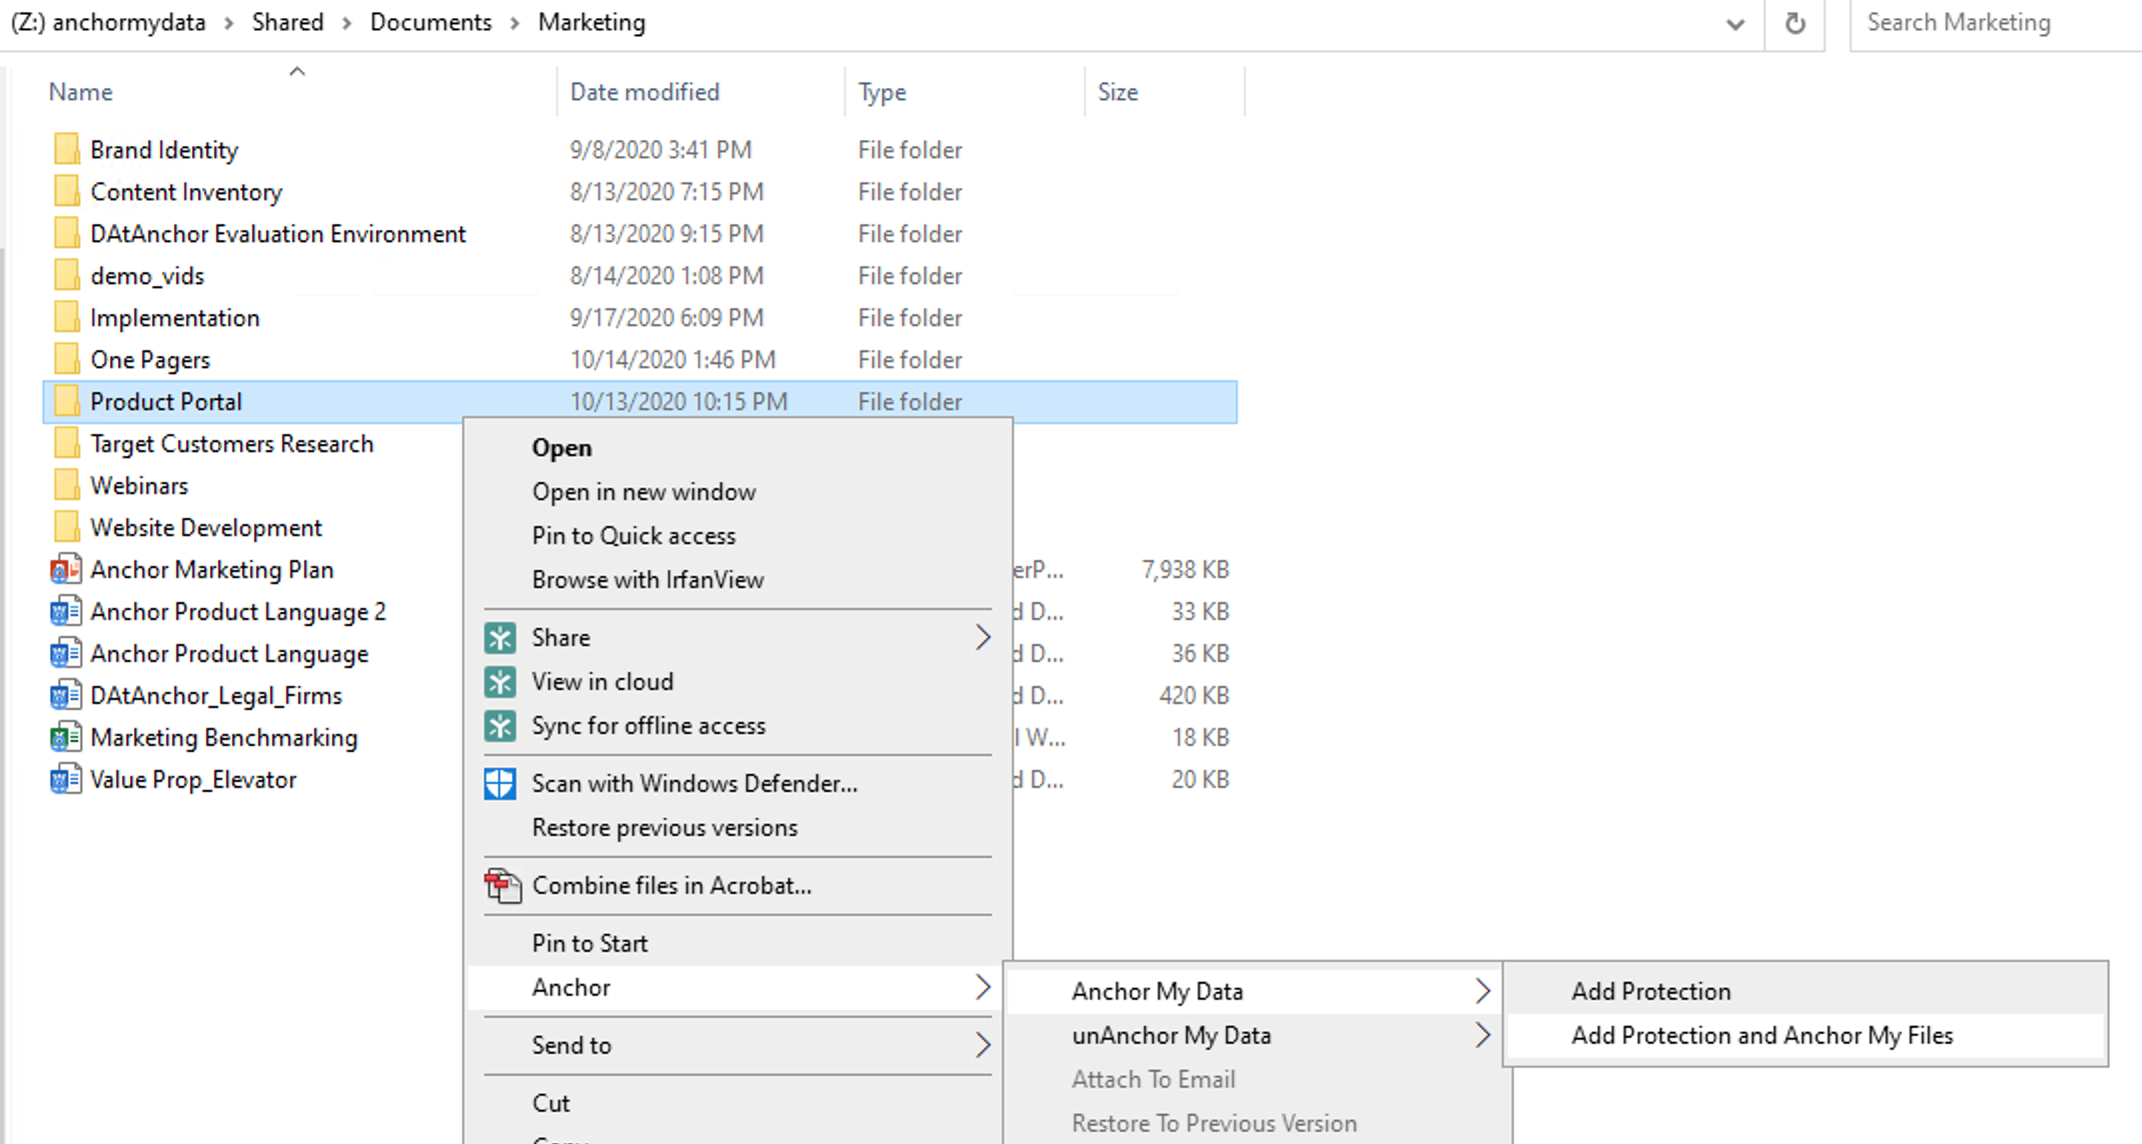The image size is (2142, 1144).
Task: Click the Value Prop_Elevator Word document icon
Action: (x=66, y=780)
